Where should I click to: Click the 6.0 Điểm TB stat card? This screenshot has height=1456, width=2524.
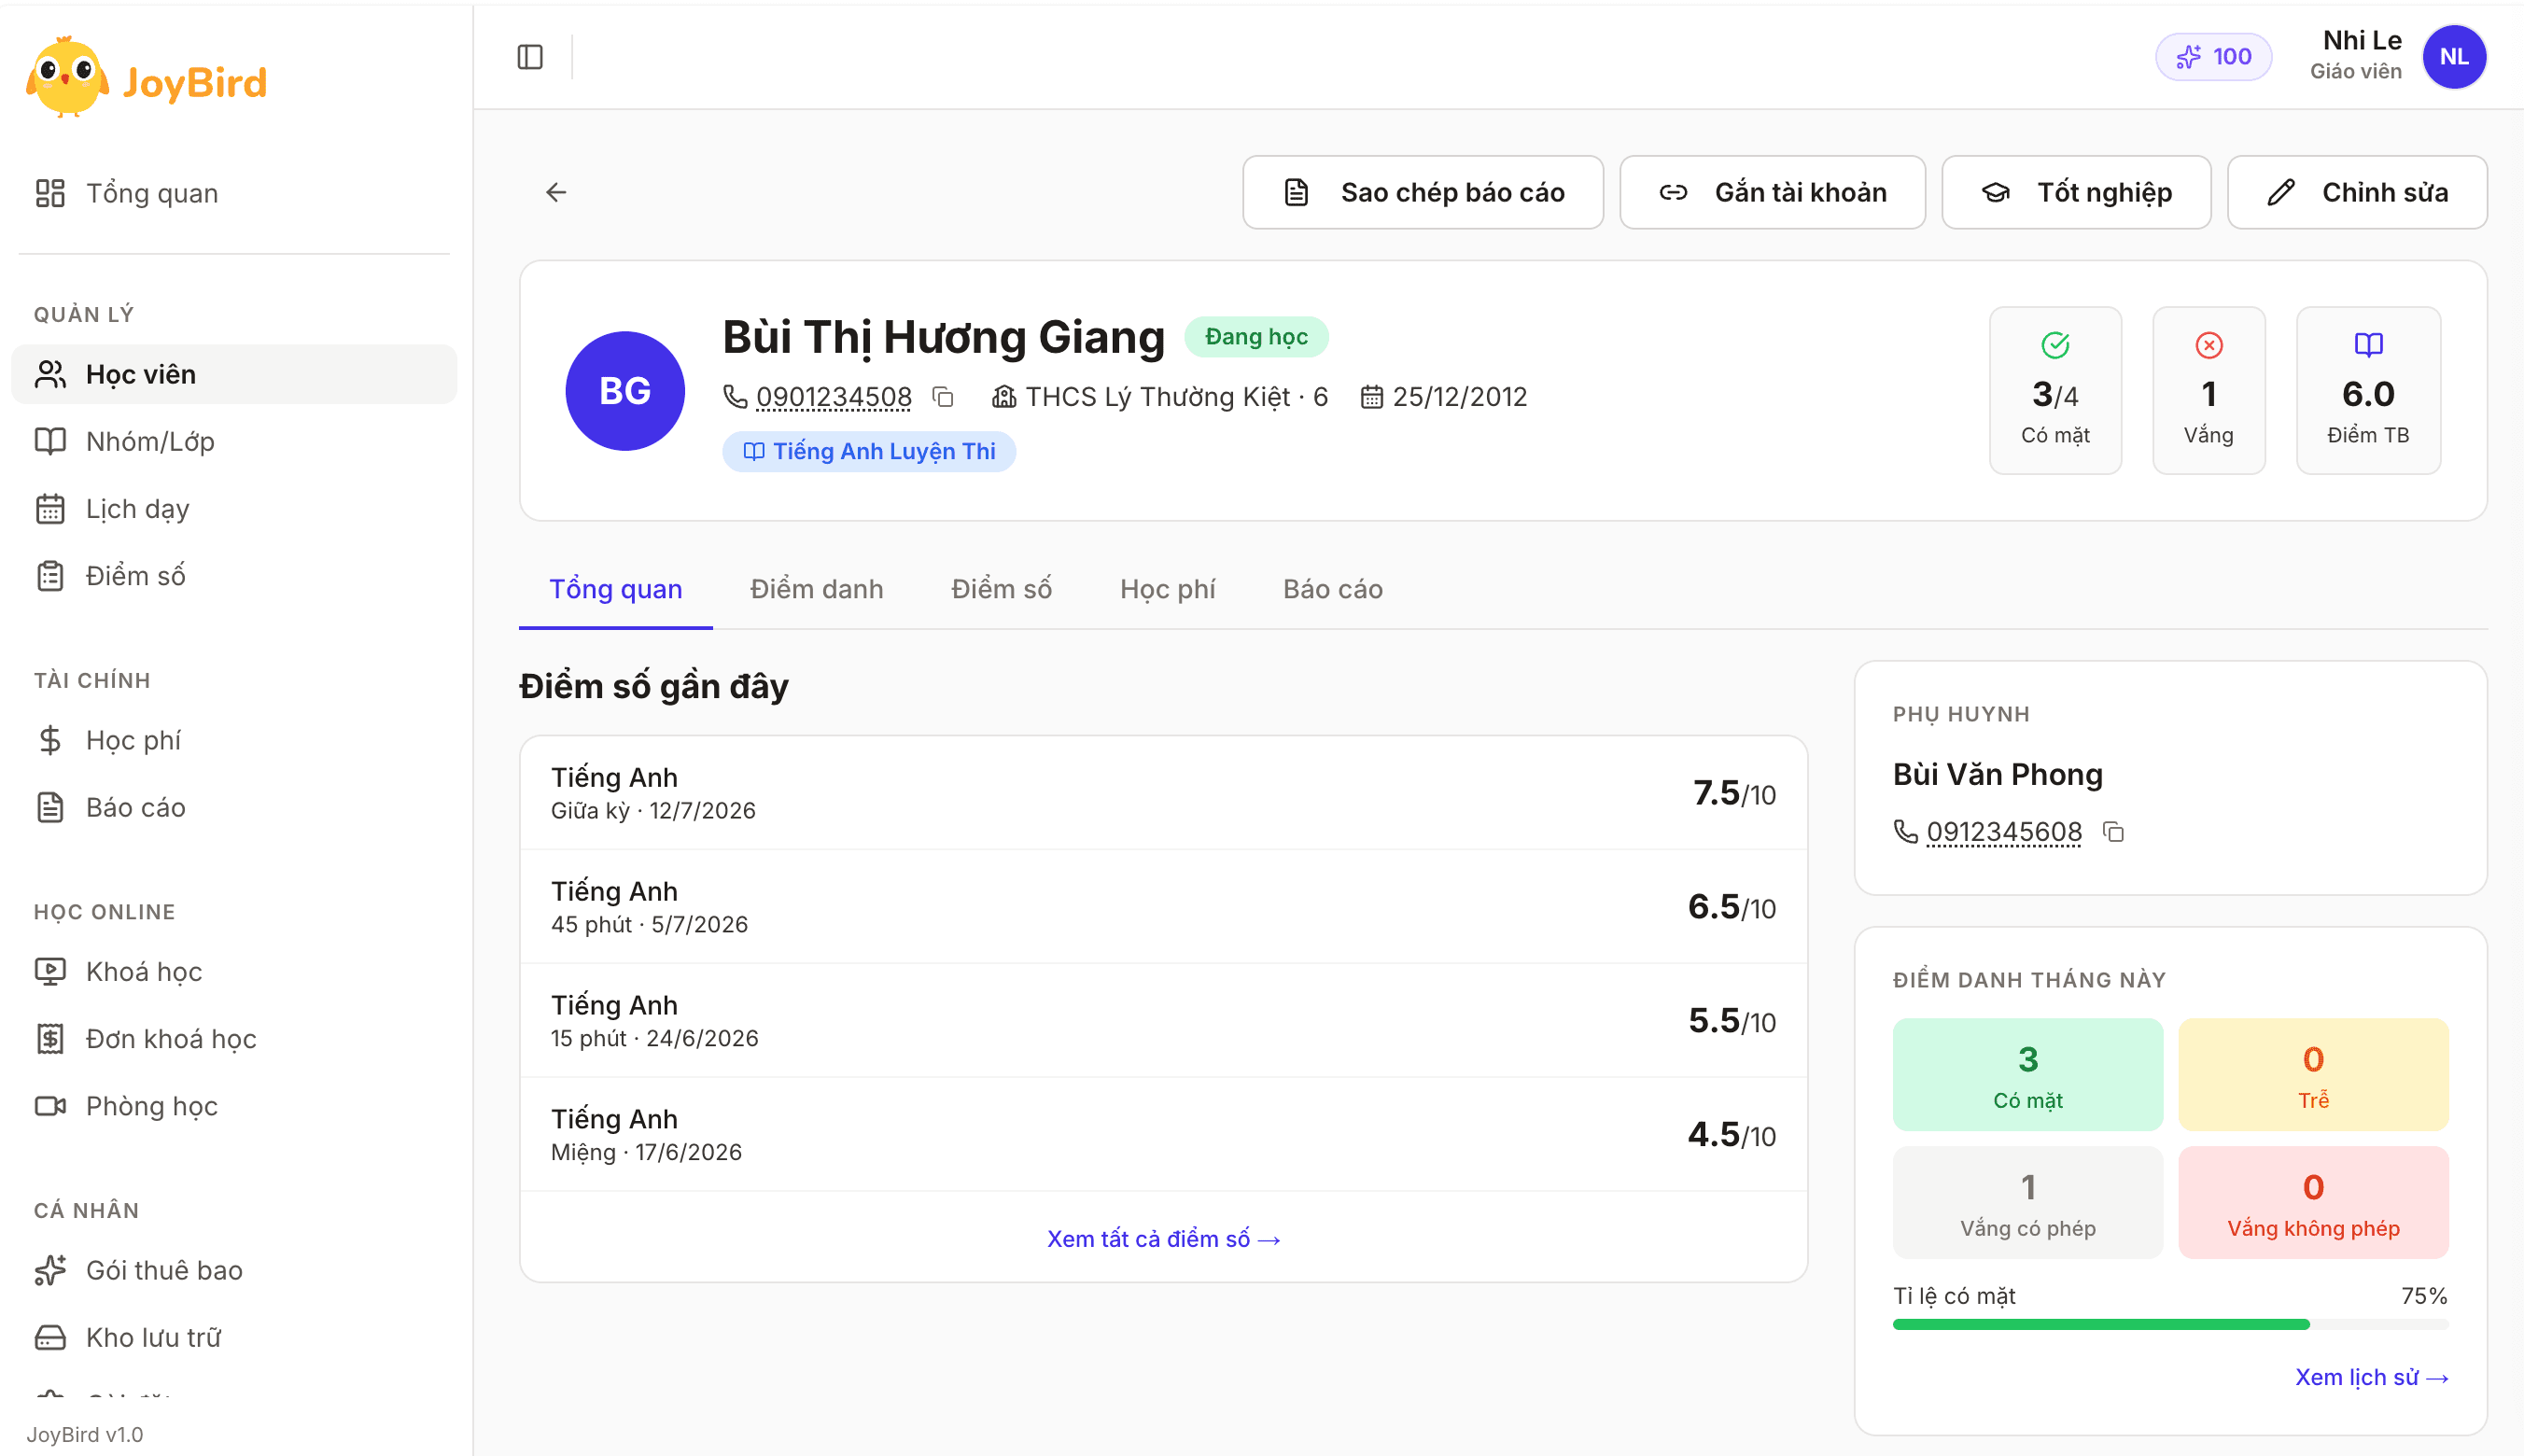2368,390
